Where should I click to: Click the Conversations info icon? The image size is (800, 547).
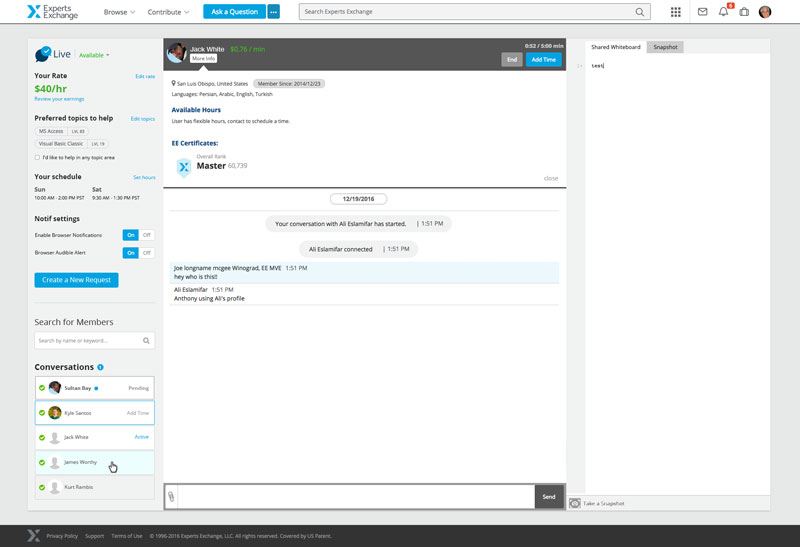click(x=101, y=367)
